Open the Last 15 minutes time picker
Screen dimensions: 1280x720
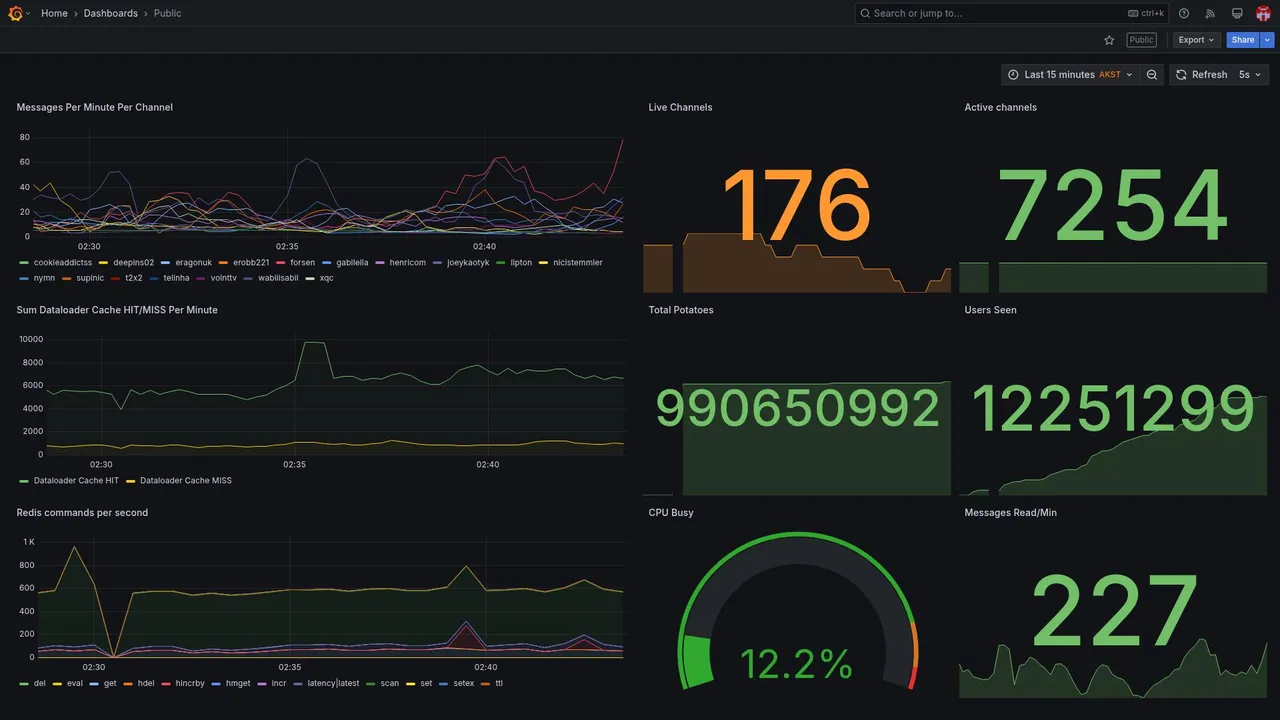(1070, 75)
